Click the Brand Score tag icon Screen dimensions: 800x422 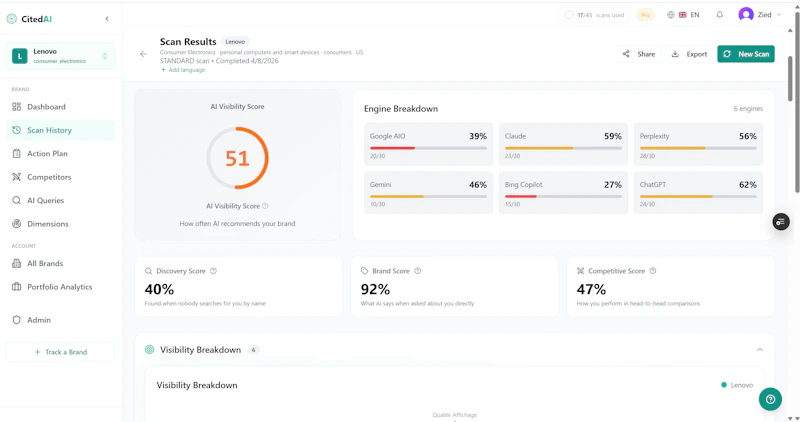[x=364, y=271]
